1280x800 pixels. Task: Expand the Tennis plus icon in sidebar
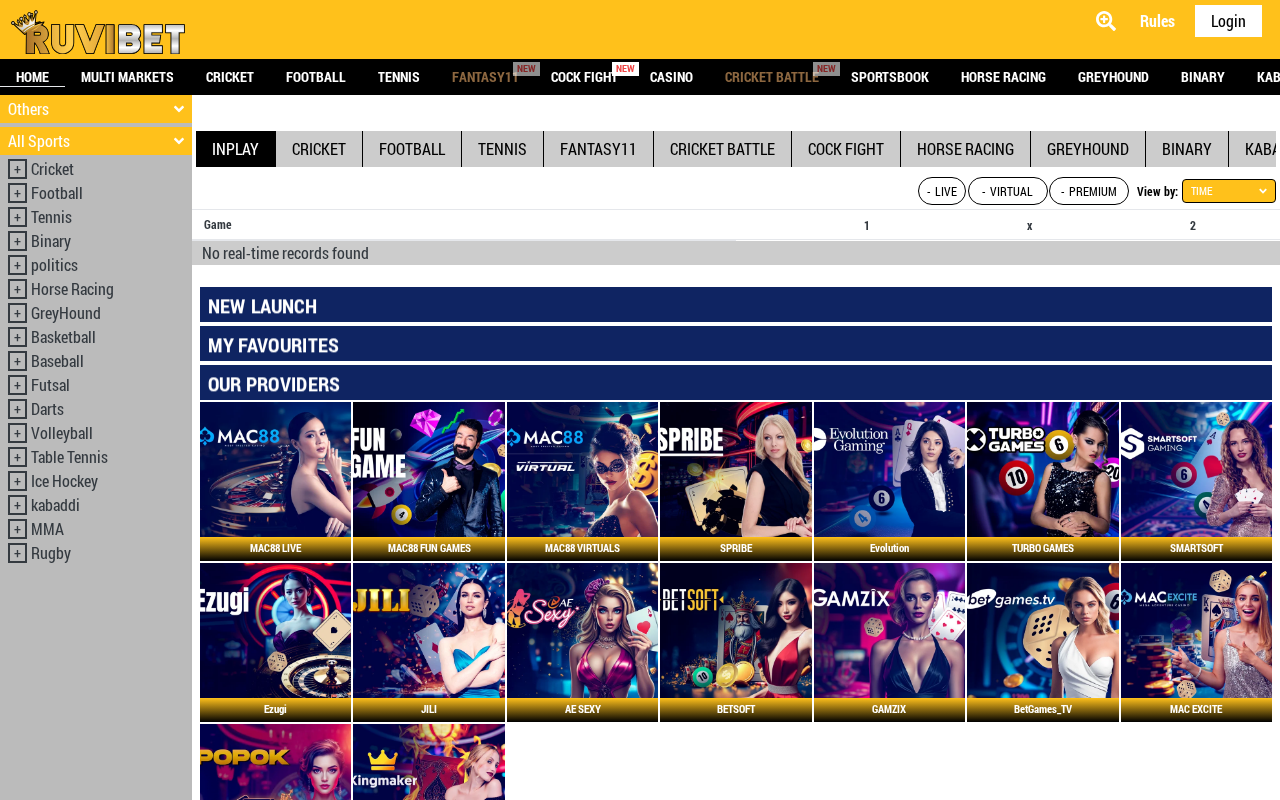tap(17, 217)
